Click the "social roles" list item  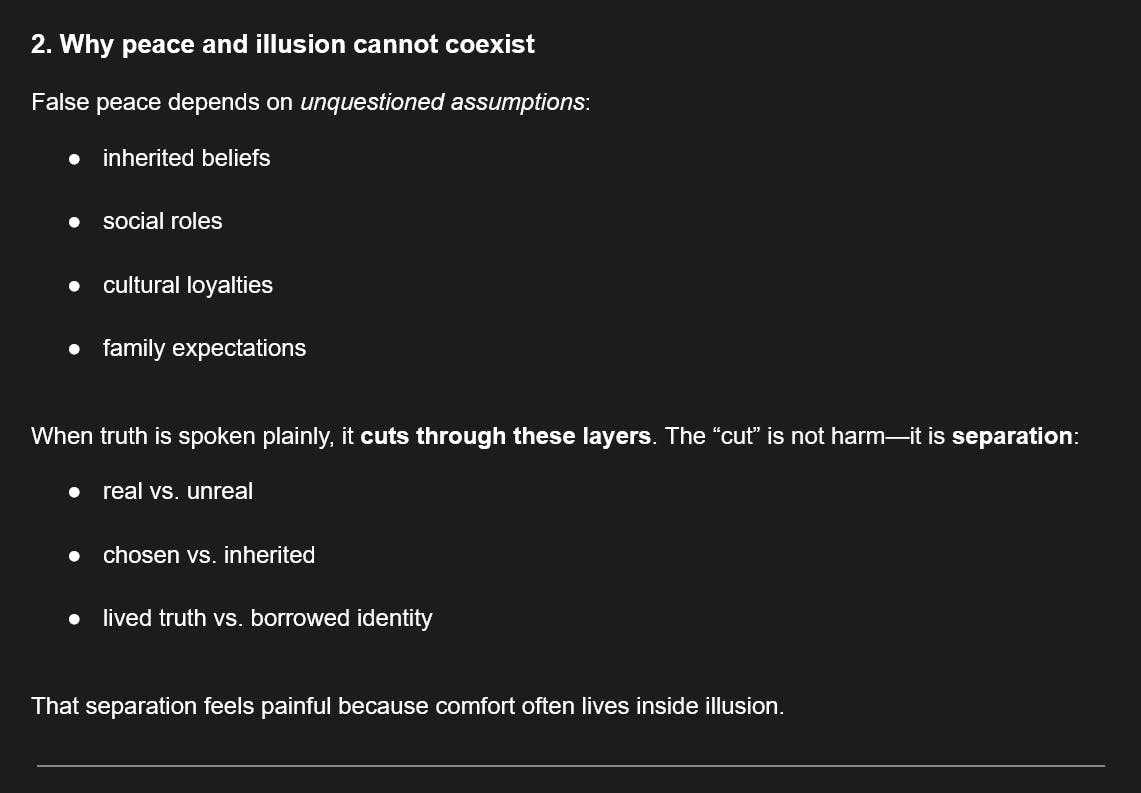coord(162,221)
